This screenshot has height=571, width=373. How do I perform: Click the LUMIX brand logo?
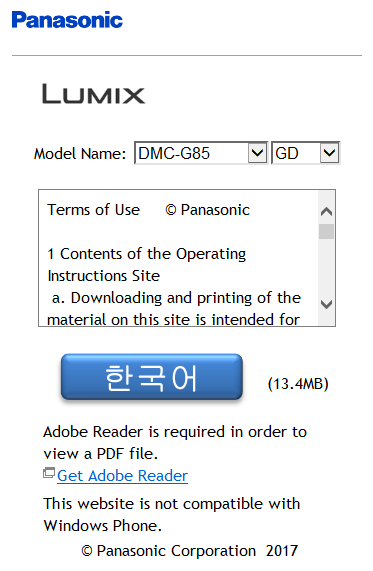(94, 94)
